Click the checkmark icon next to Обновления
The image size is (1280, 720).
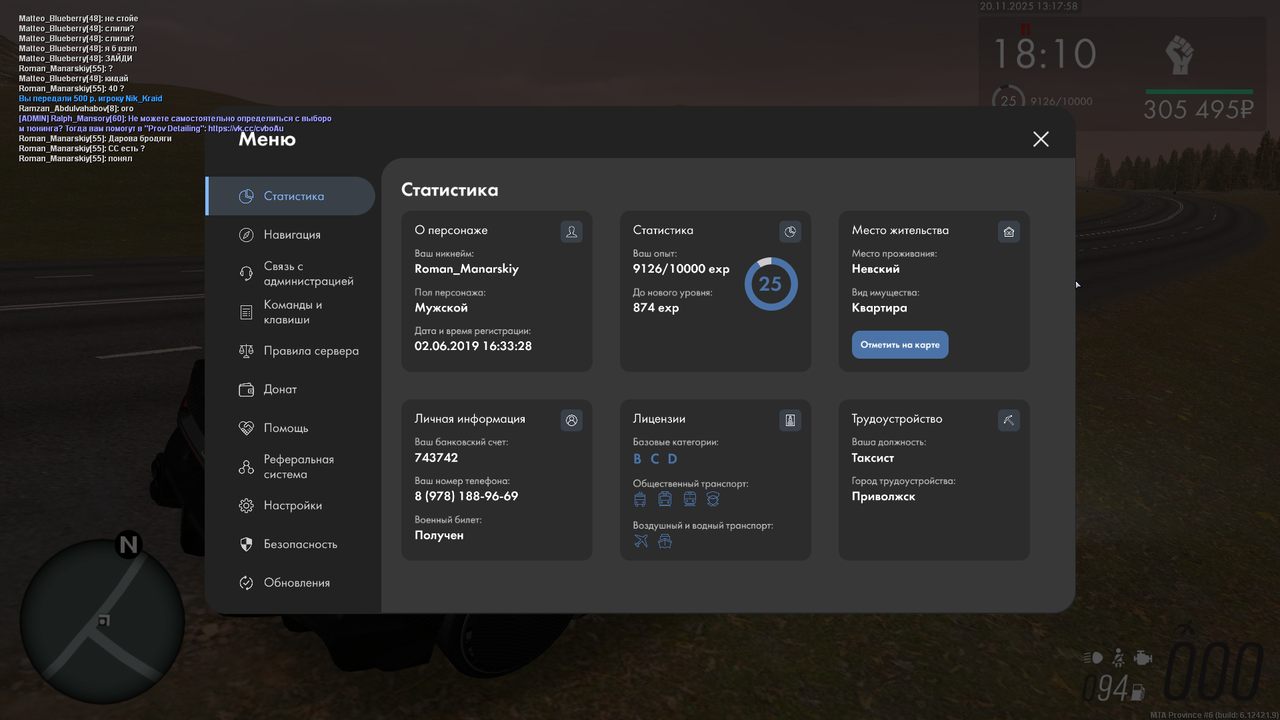(x=246, y=583)
